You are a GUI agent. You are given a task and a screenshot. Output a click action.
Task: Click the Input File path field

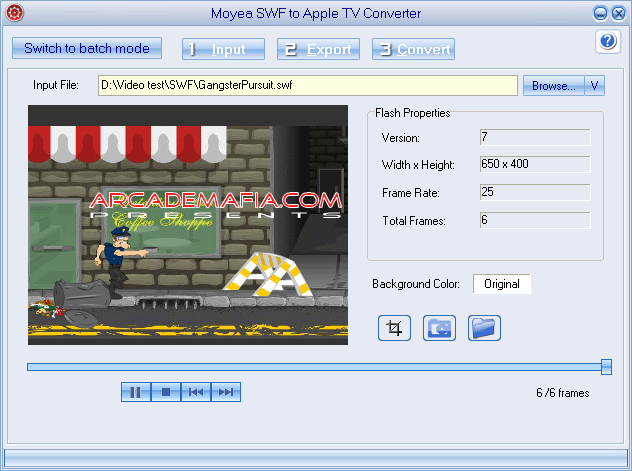(x=308, y=86)
